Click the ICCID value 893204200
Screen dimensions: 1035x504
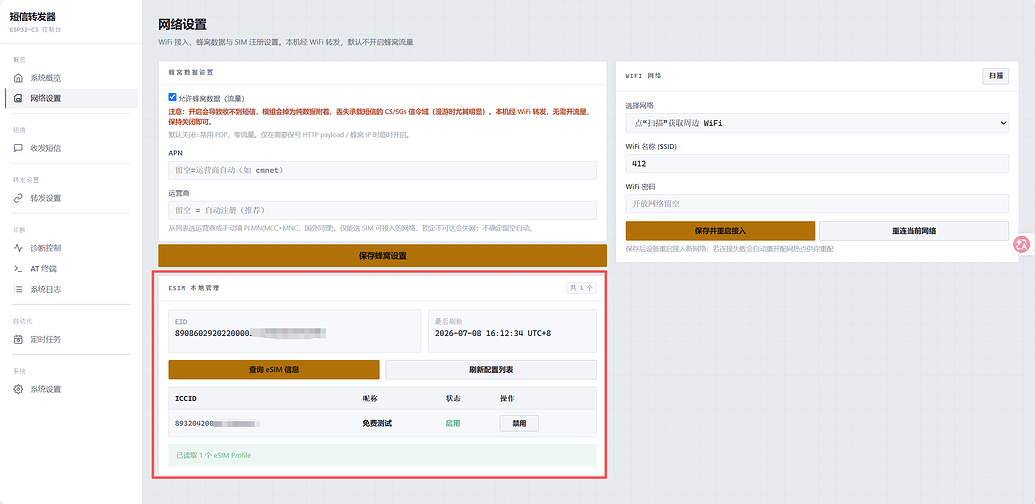click(x=217, y=424)
